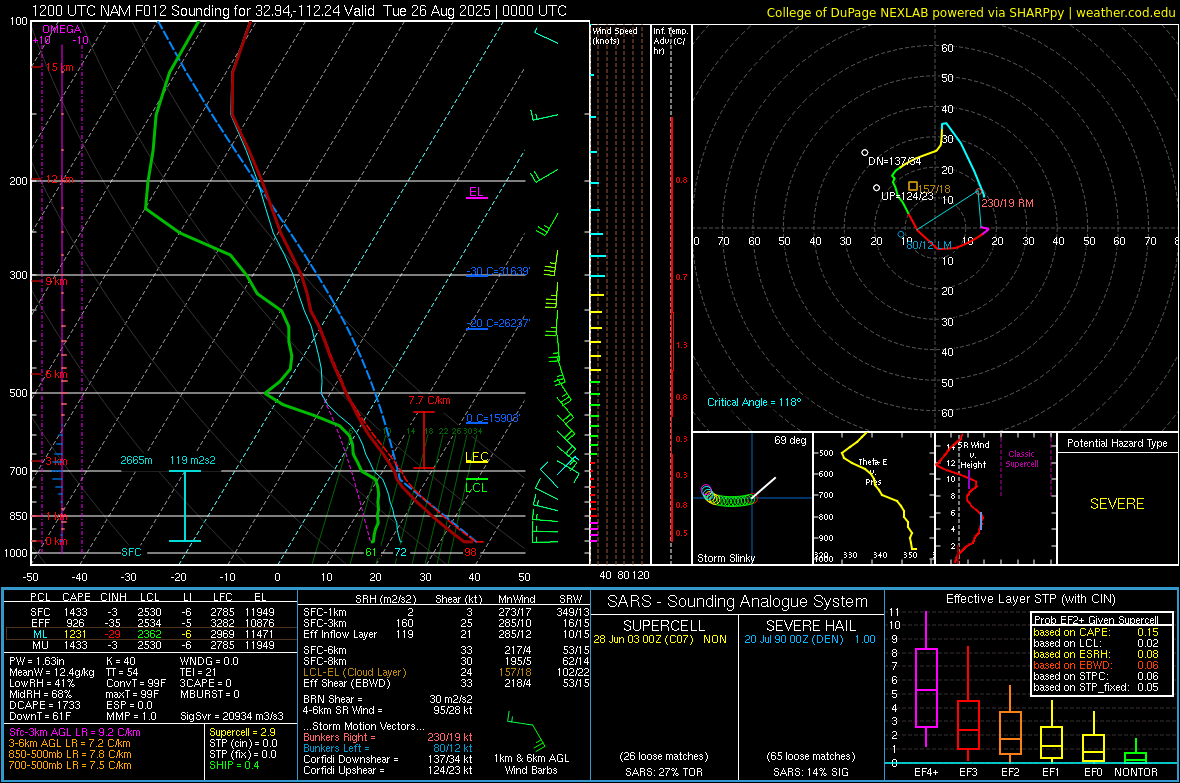This screenshot has width=1180, height=783.
Task: Open the 20 Jul 90 00Z (DEN) hail analog
Action: click(810, 639)
